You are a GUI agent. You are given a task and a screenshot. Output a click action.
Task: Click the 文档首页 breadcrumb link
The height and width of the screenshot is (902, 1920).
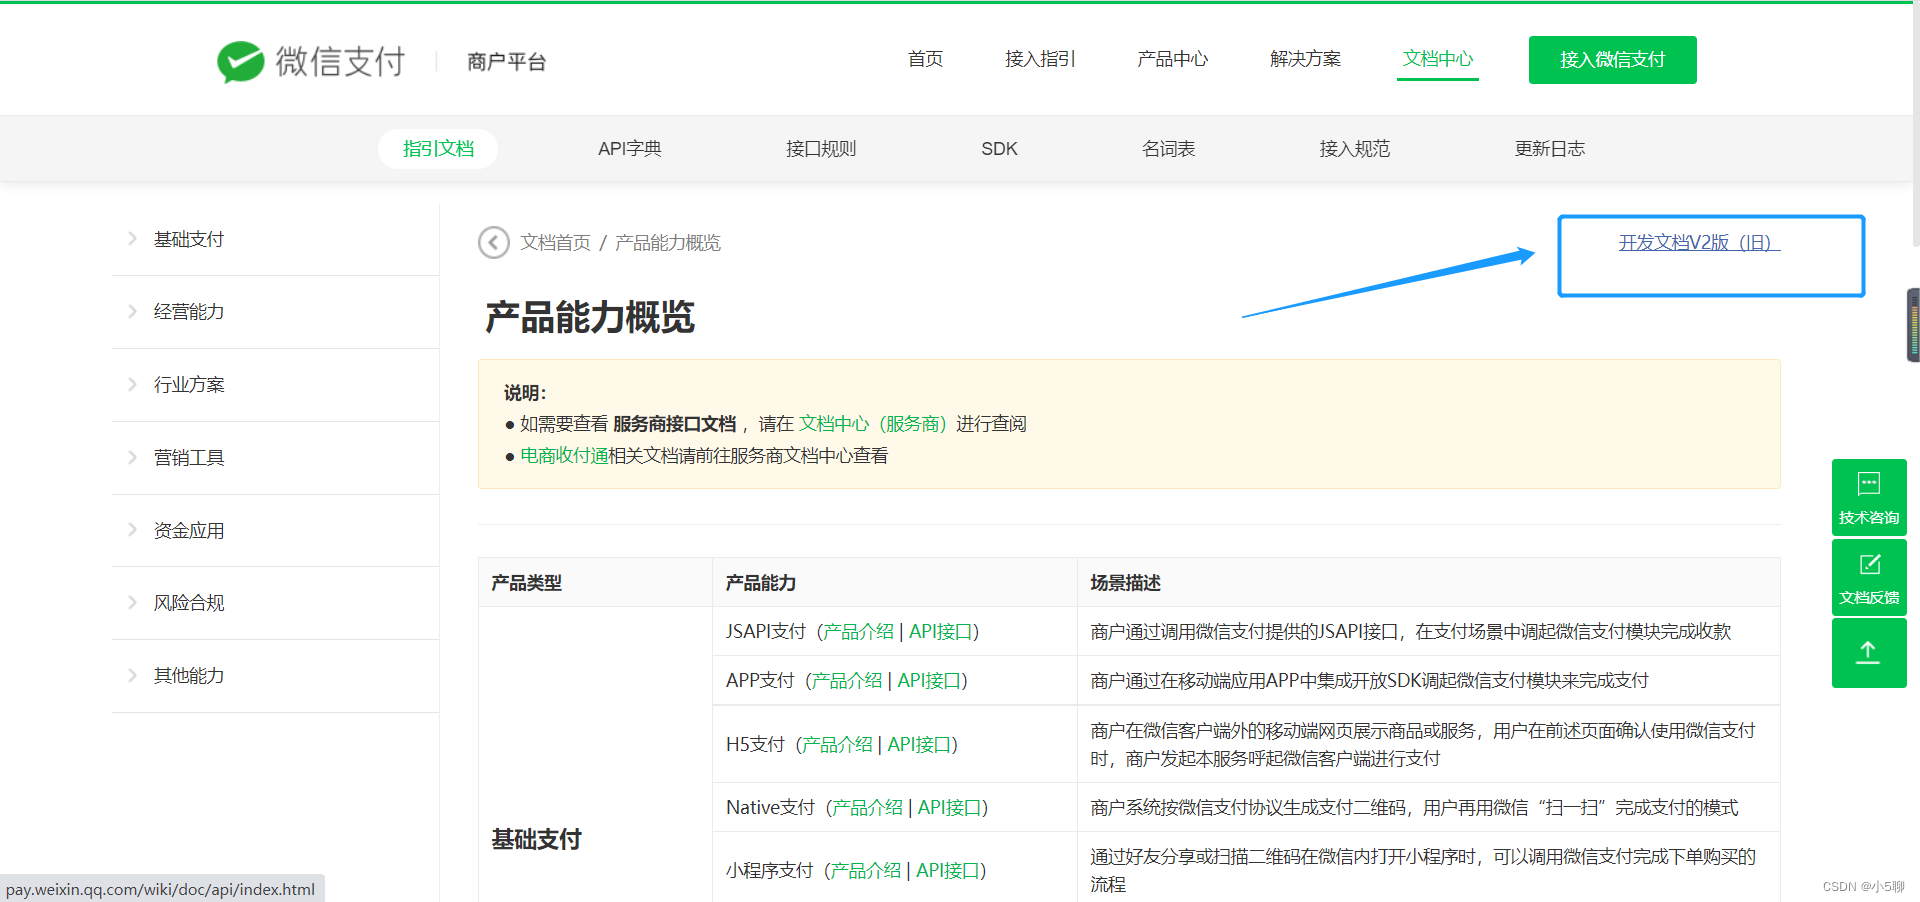click(x=556, y=243)
